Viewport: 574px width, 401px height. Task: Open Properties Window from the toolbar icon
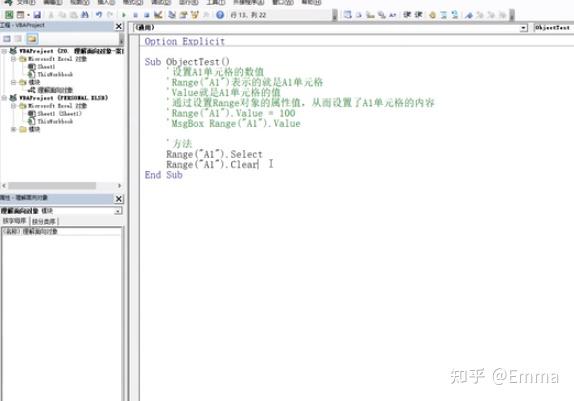(183, 15)
